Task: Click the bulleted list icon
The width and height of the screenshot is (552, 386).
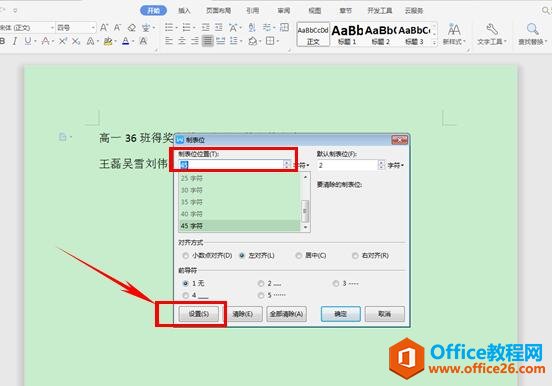Action: pyautogui.click(x=169, y=27)
